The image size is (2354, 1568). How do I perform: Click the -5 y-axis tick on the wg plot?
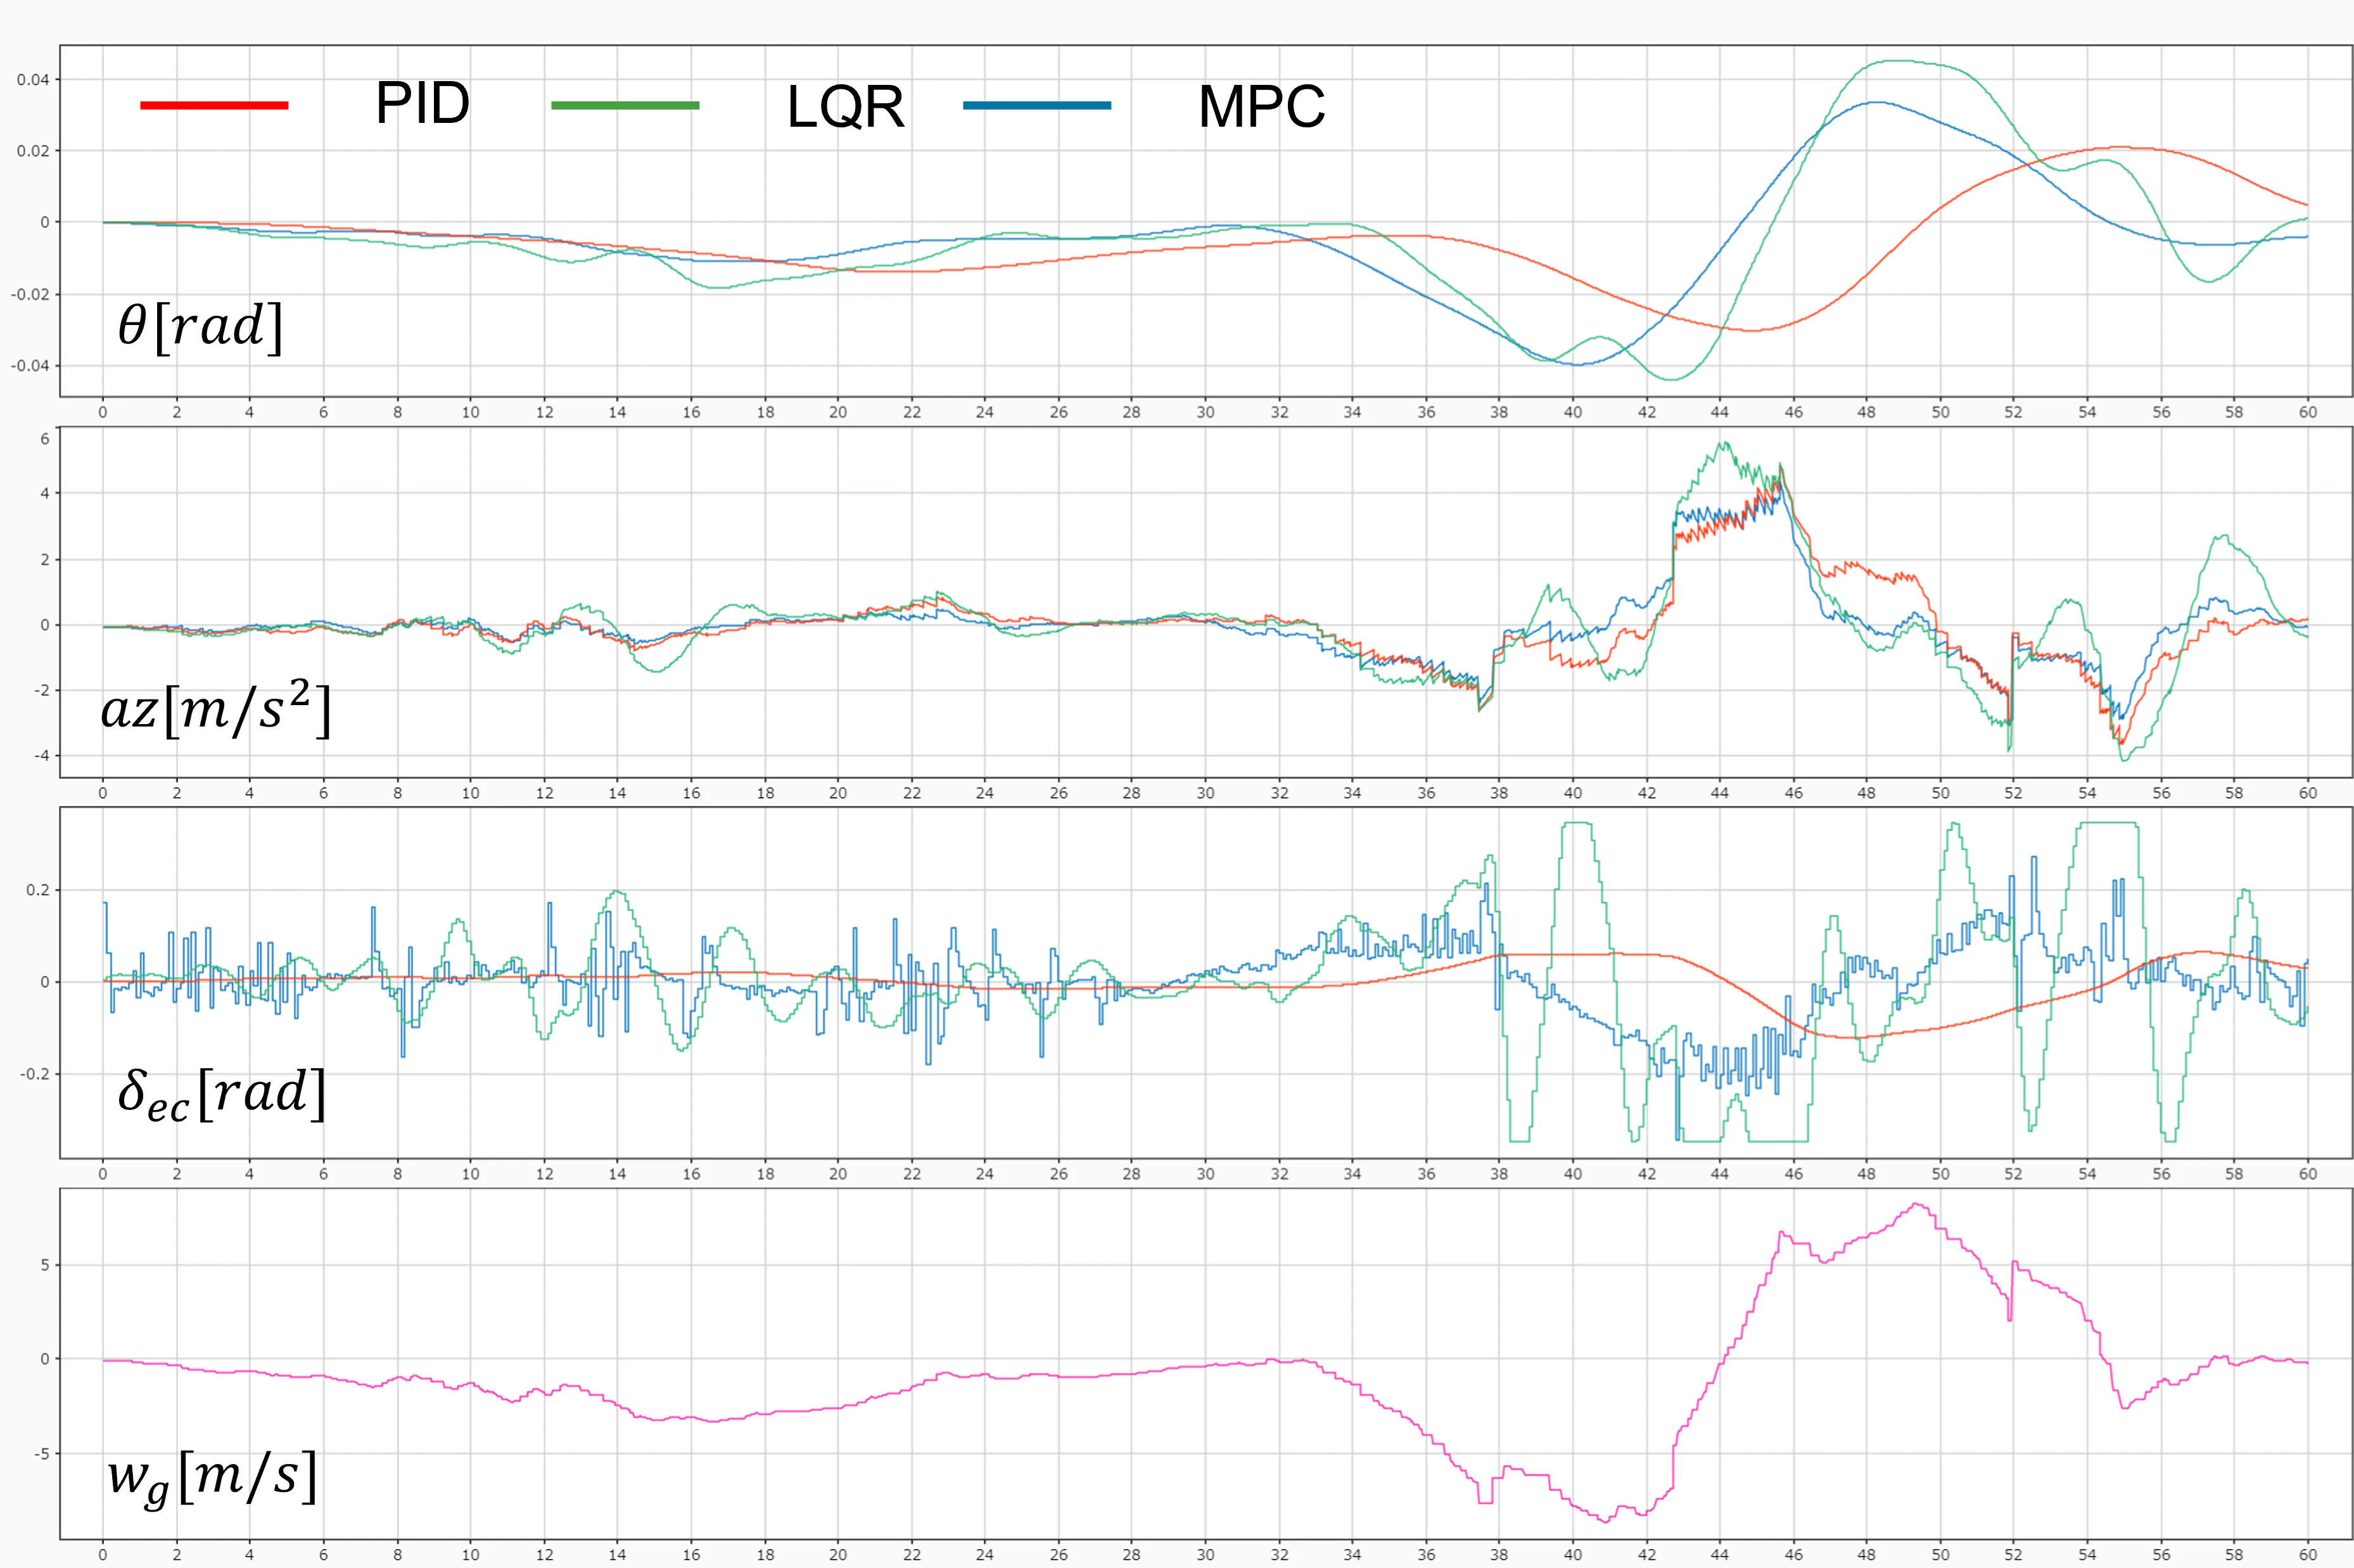click(x=41, y=1453)
